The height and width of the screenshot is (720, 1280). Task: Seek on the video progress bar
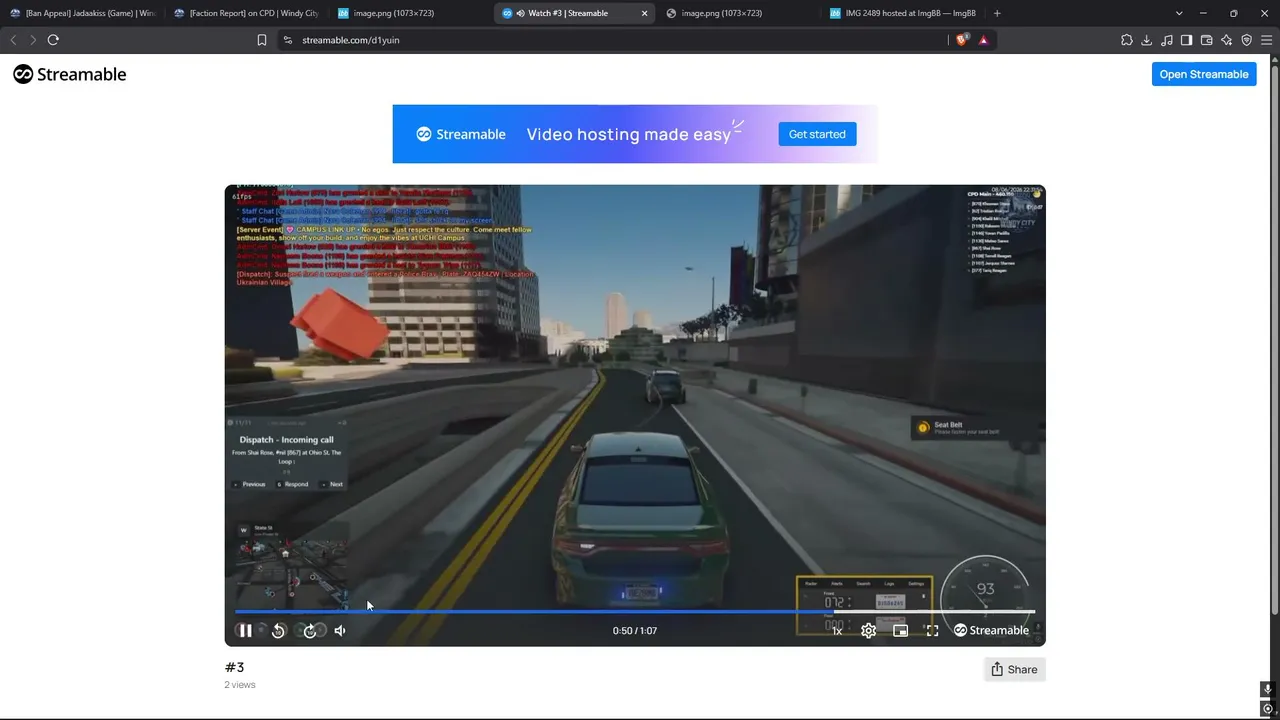coord(635,611)
